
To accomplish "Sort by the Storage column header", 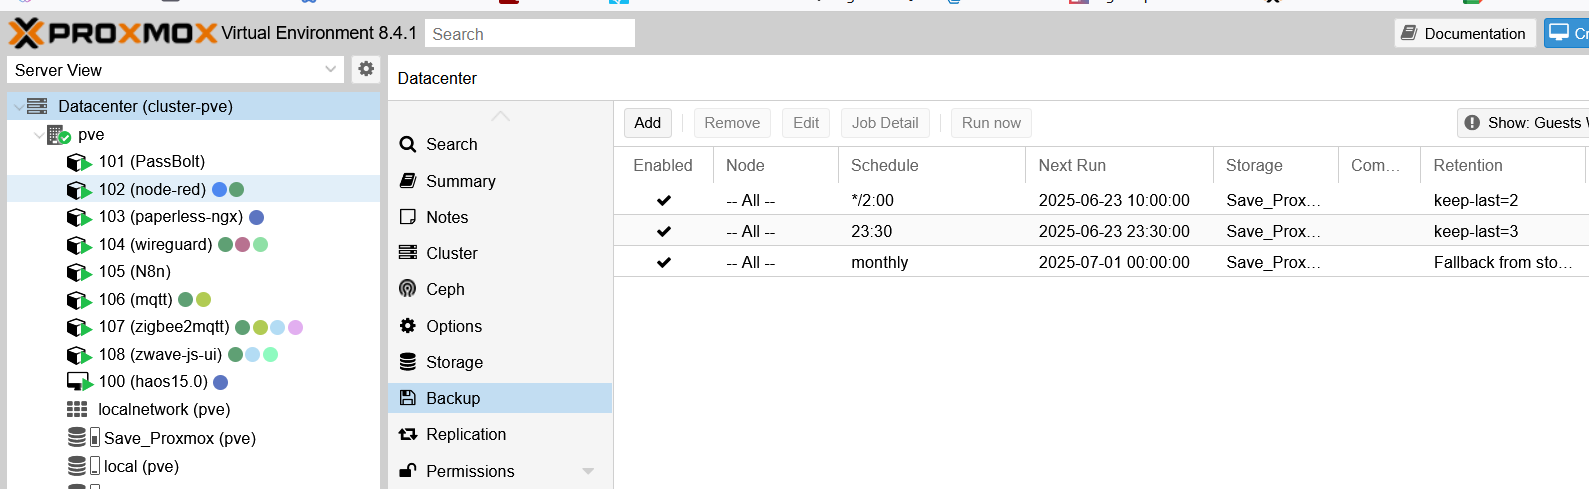I will point(1276,165).
